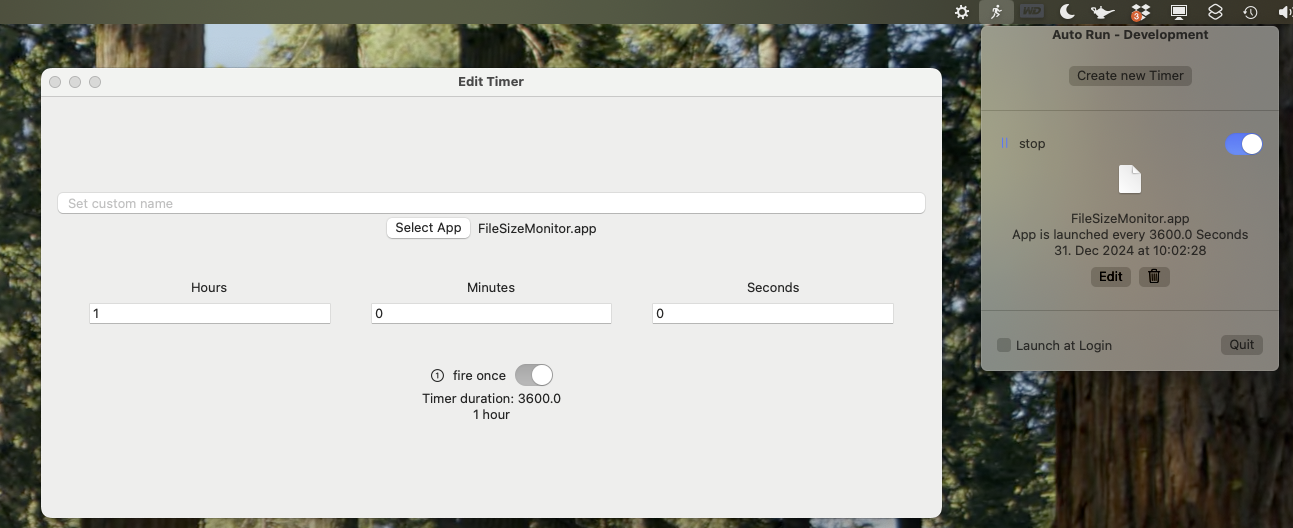1293x528 pixels.
Task: Click the FileSizeMonitor.app text beside Select App
Action: click(537, 228)
